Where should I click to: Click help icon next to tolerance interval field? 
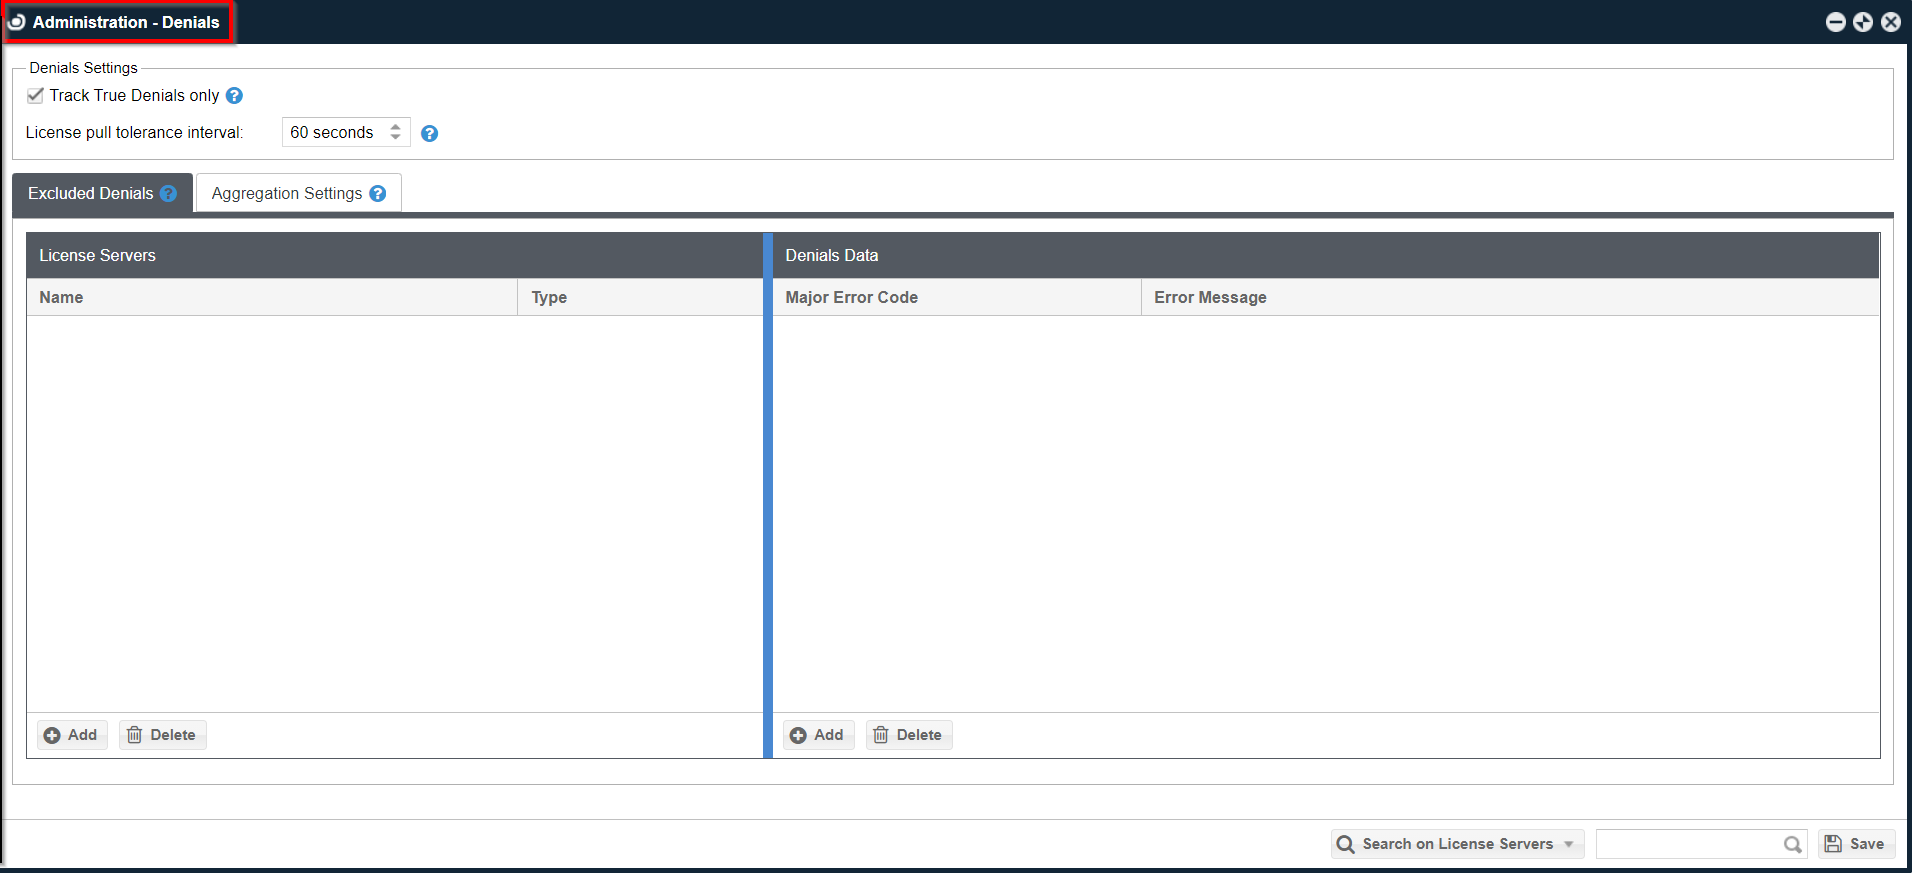pos(429,133)
